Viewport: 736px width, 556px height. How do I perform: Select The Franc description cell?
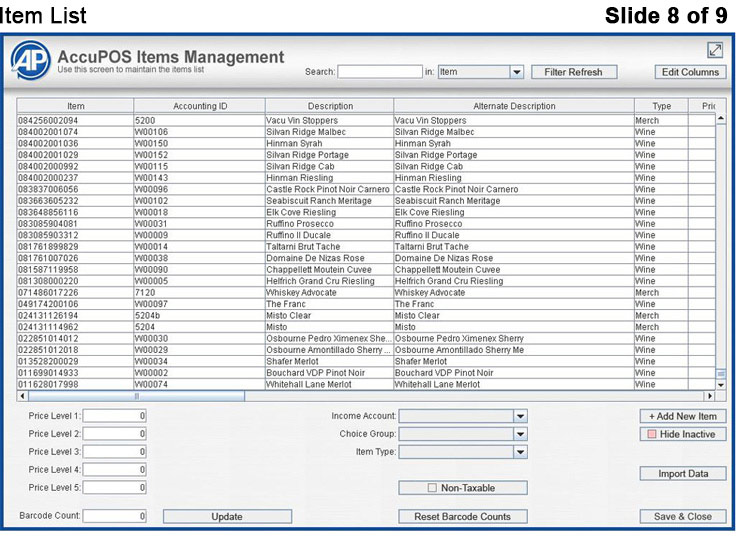330,304
